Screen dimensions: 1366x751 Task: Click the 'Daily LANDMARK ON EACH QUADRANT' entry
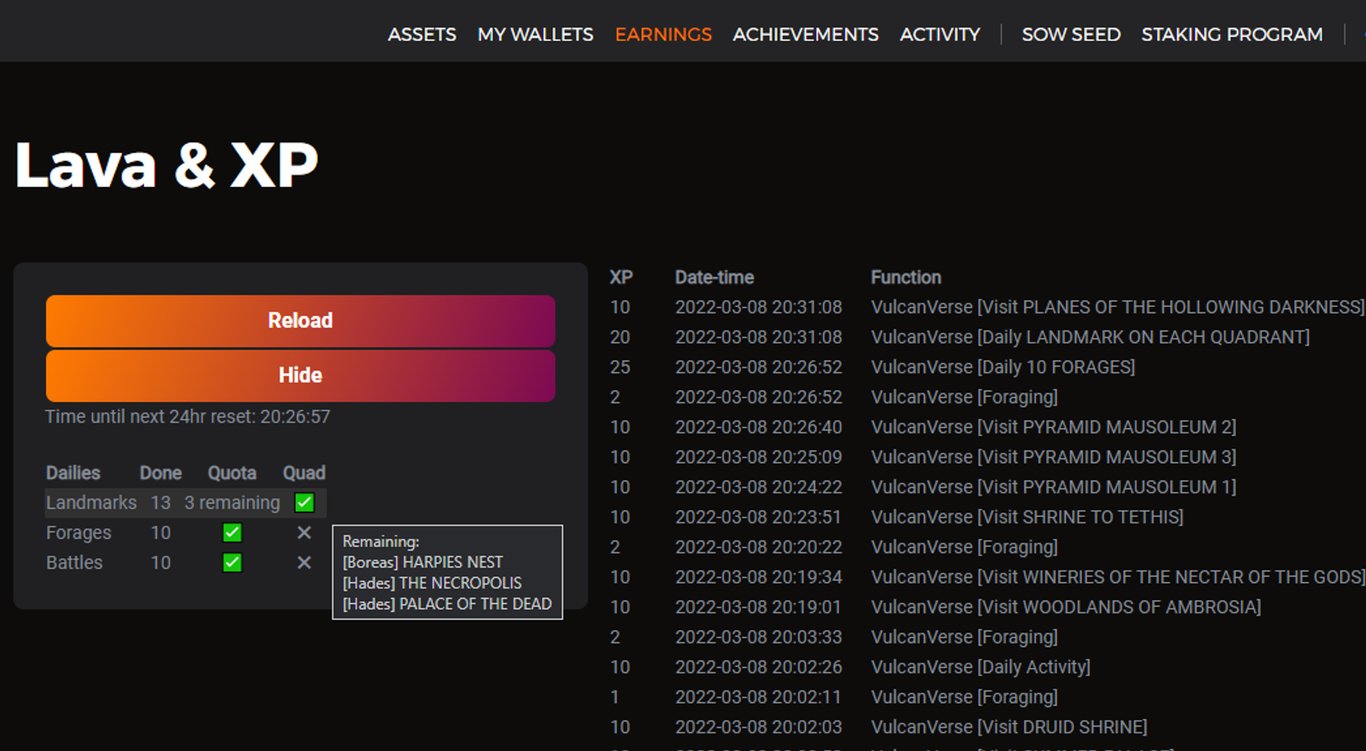pyautogui.click(x=1090, y=337)
